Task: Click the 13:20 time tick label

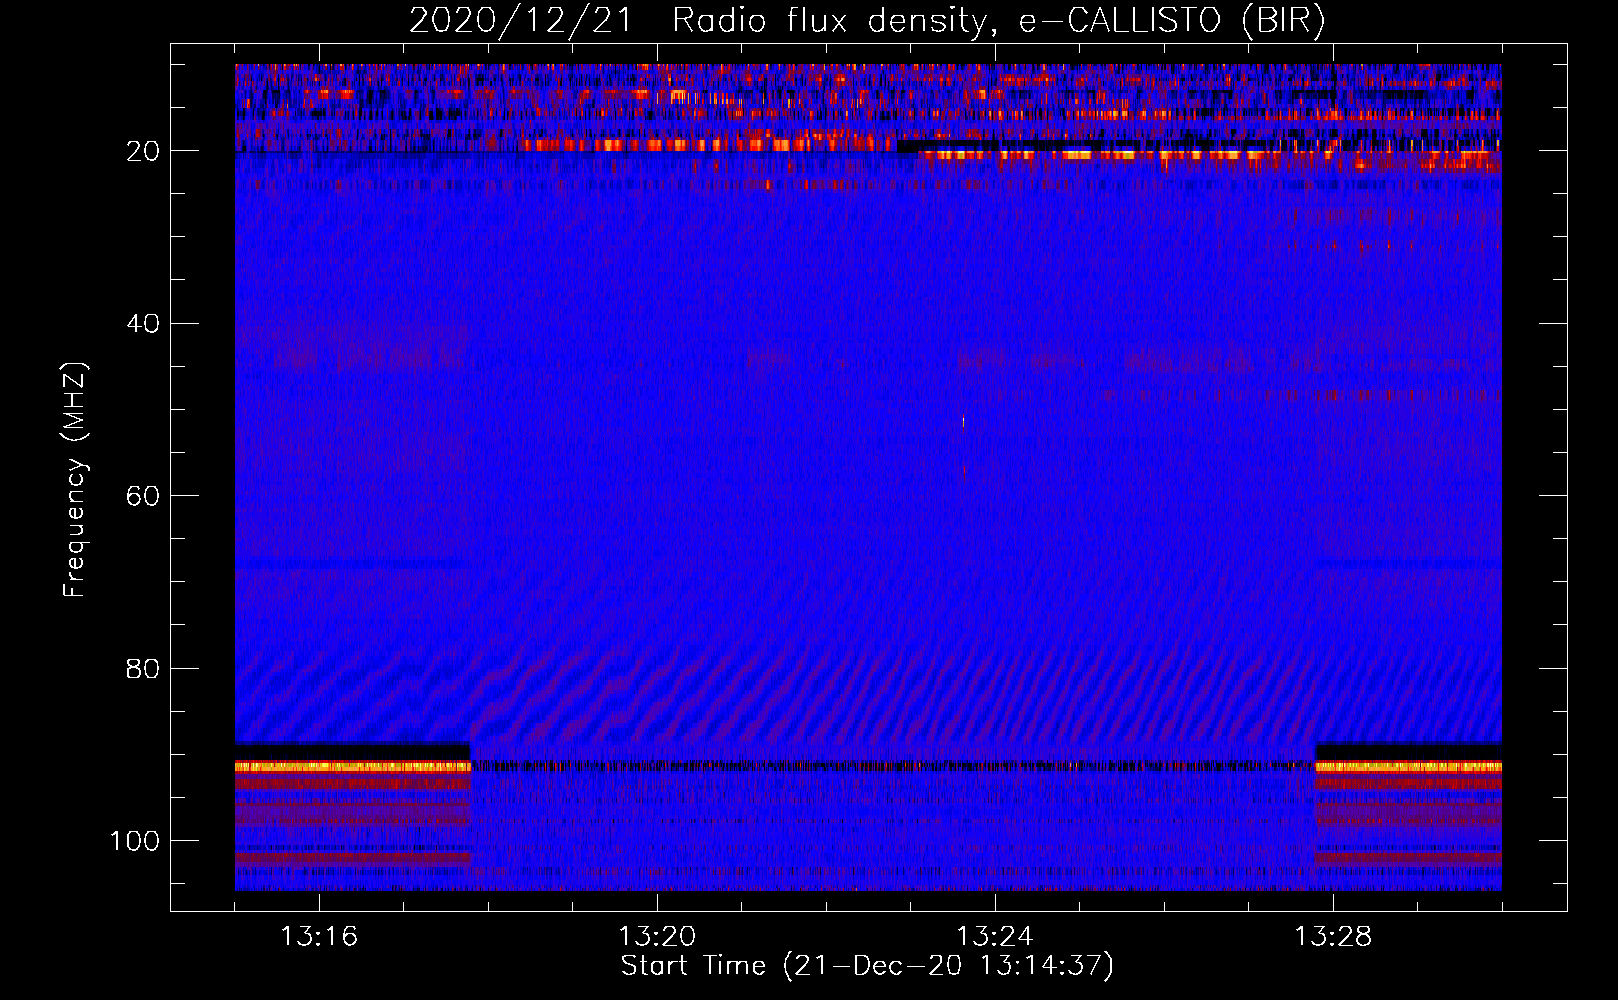Action: [657, 937]
